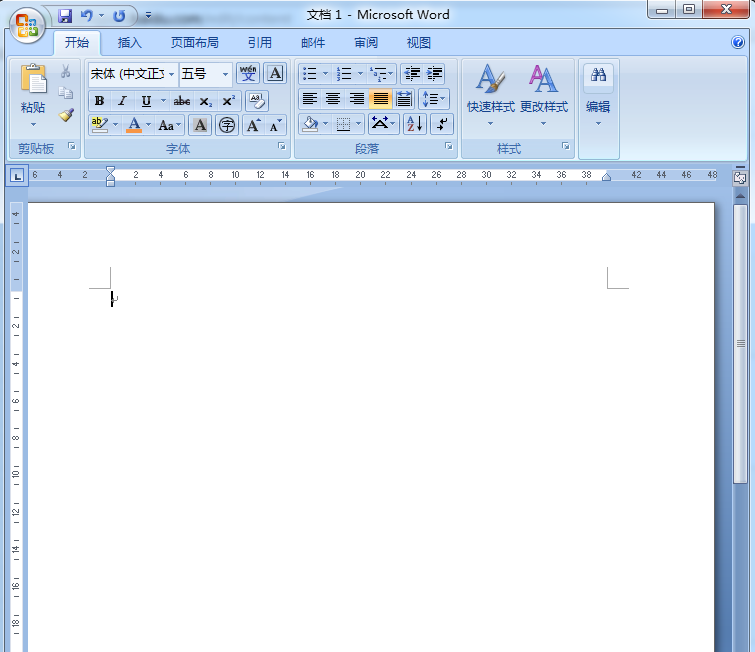Screen dimensions: 755x652
Task: Toggle underline formatting
Action: point(146,101)
